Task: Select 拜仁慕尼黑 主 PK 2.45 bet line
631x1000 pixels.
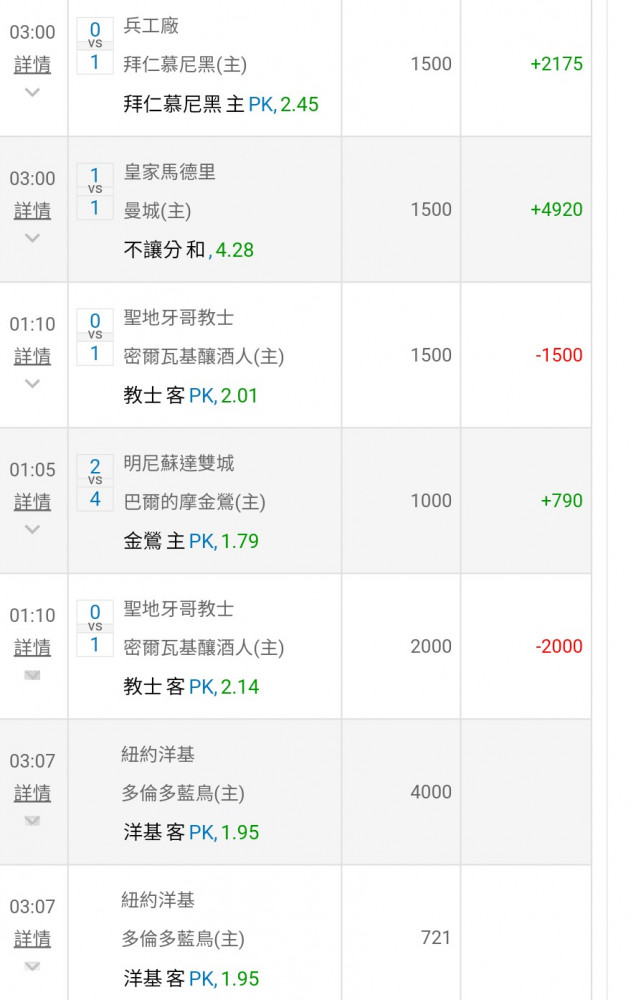Action: click(x=221, y=104)
